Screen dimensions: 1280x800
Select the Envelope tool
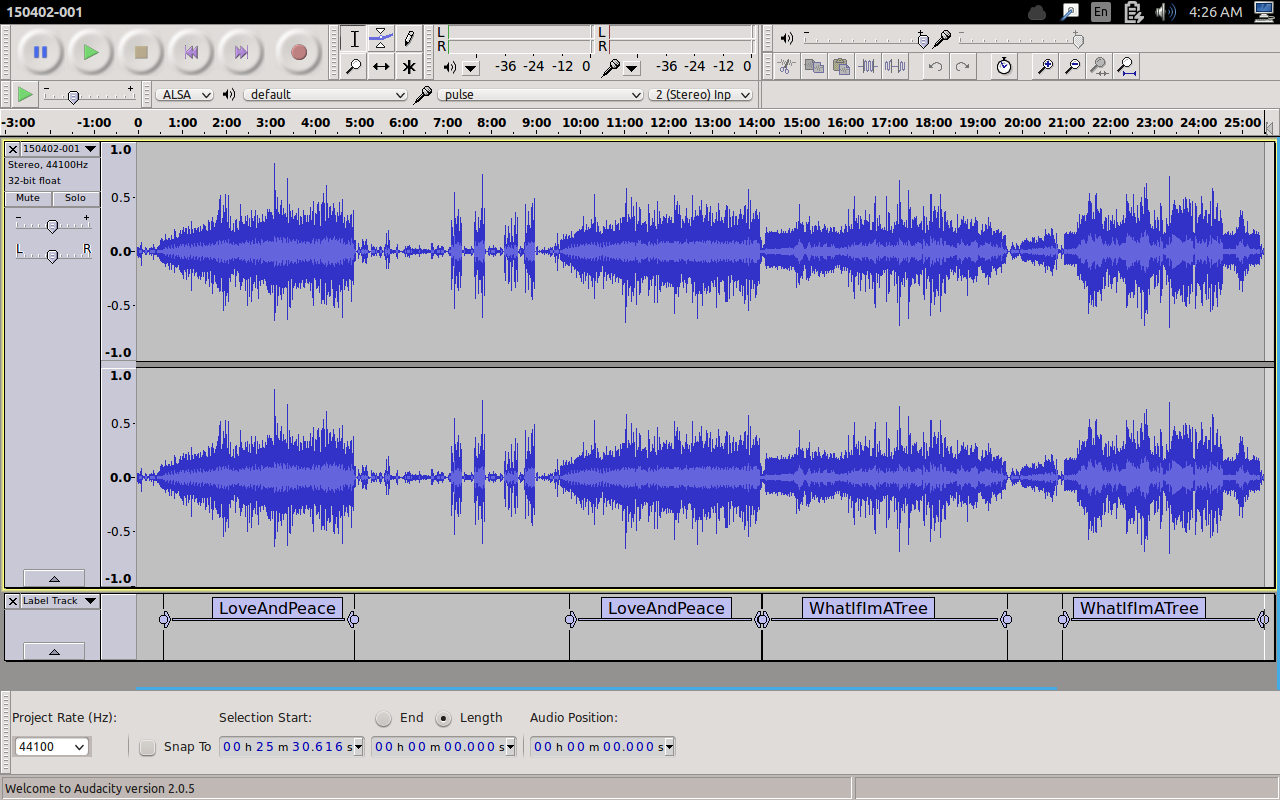tap(381, 39)
